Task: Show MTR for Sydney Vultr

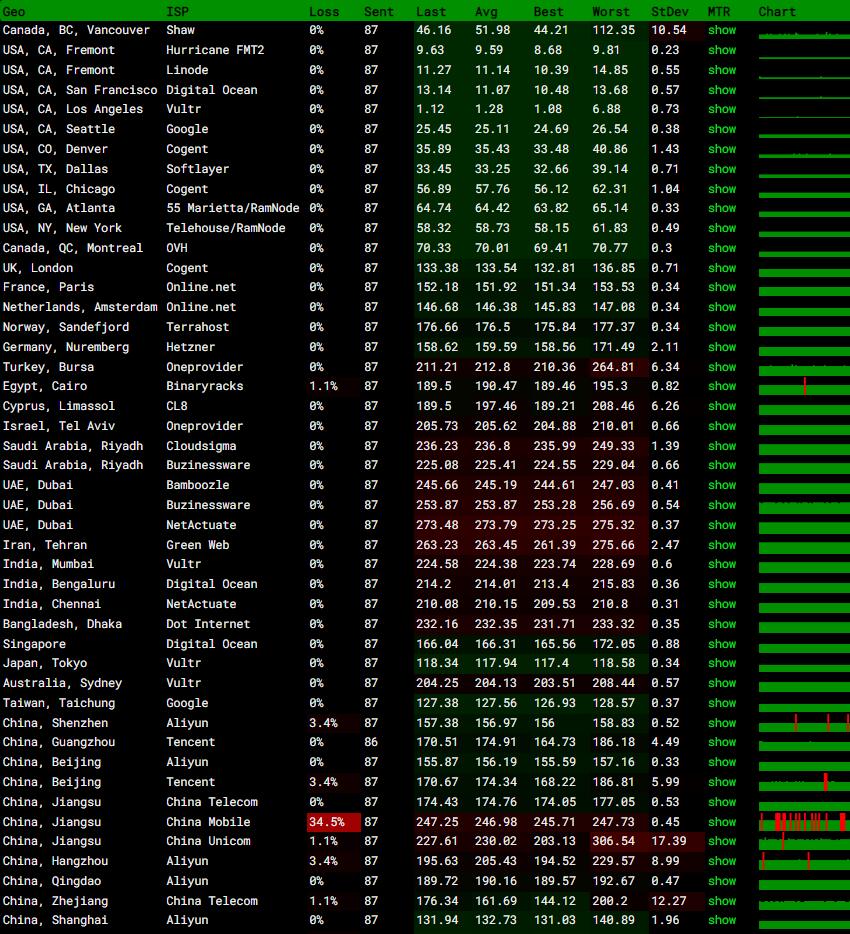Action: [x=722, y=683]
